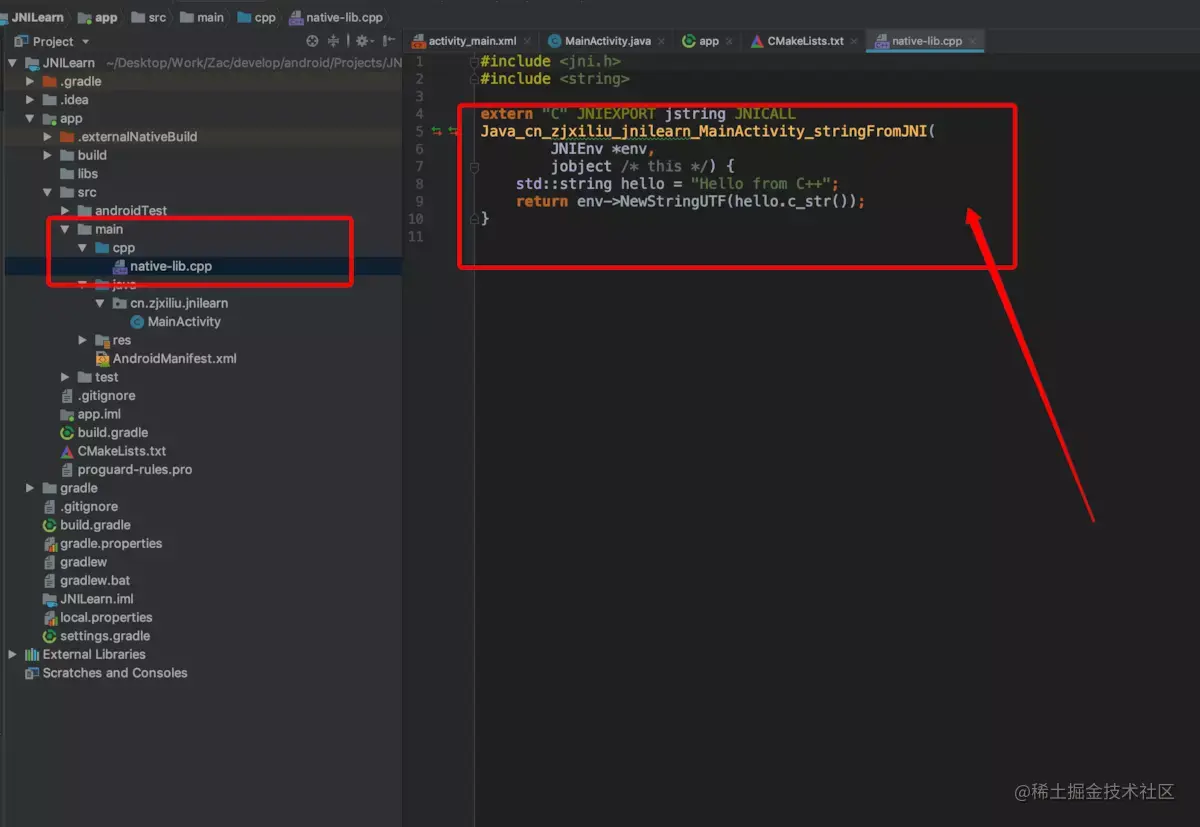
Task: Click the External Libraries bar-chart icon
Action: (x=32, y=655)
